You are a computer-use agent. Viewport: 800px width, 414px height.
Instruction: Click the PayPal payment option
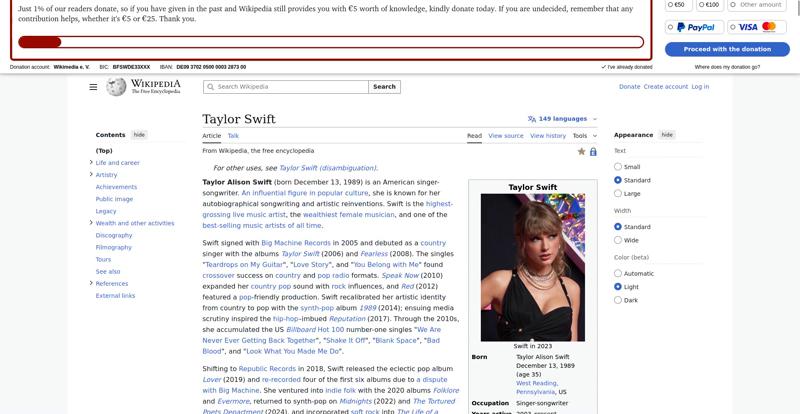pyautogui.click(x=694, y=27)
